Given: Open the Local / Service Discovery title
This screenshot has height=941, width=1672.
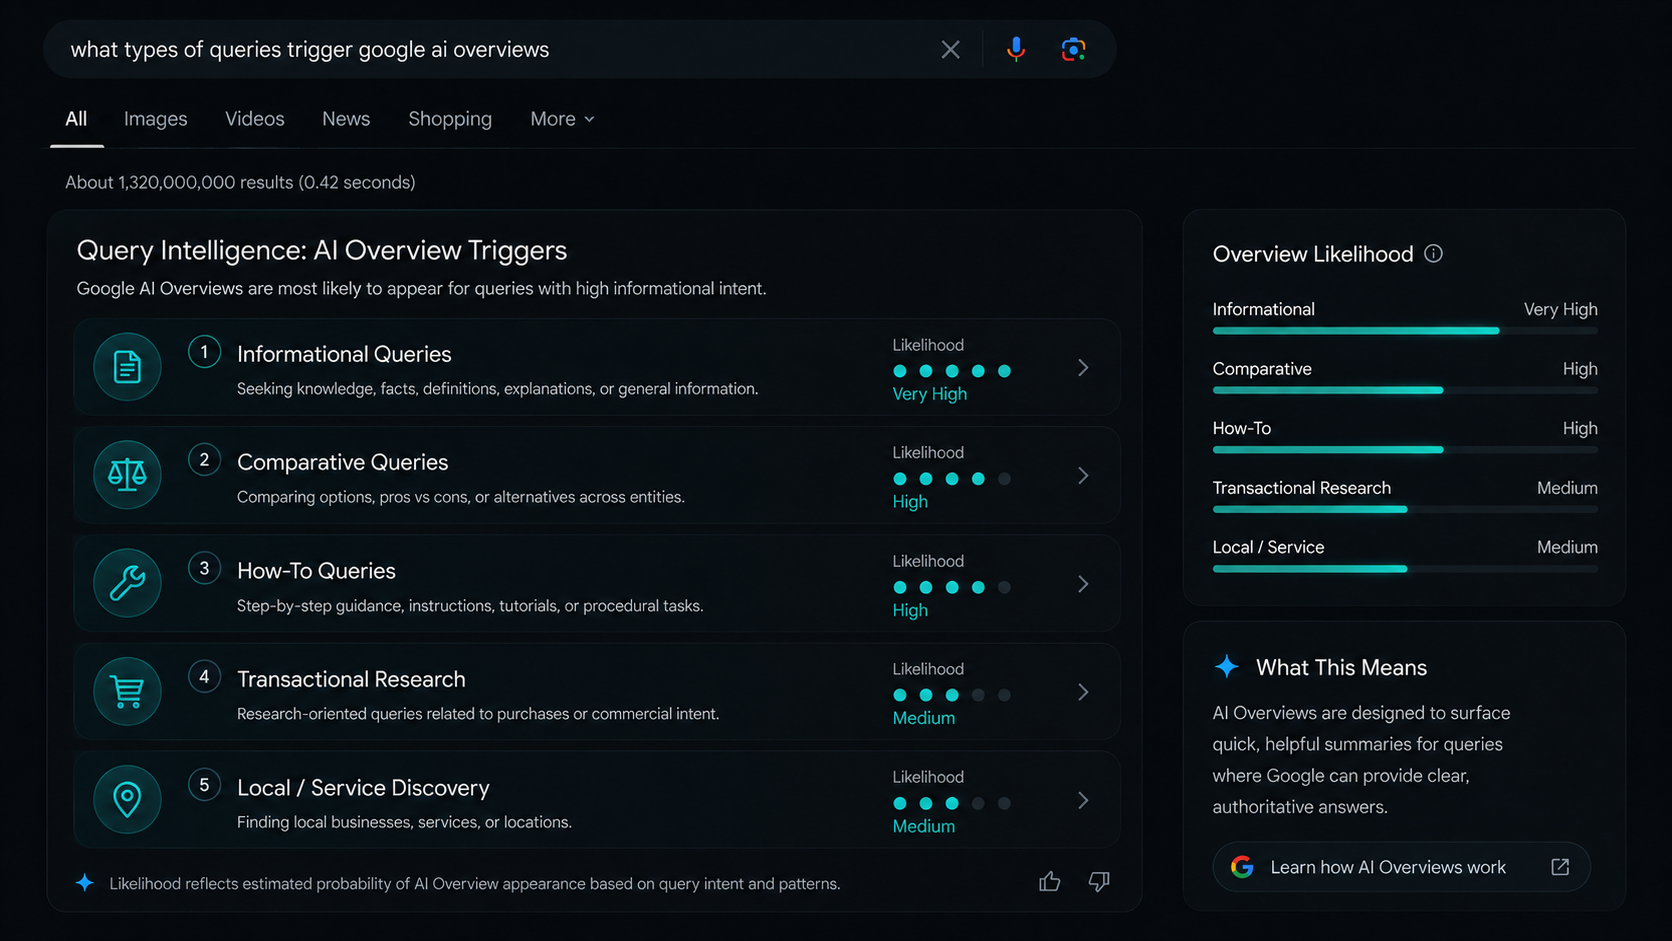Looking at the screenshot, I should [363, 788].
